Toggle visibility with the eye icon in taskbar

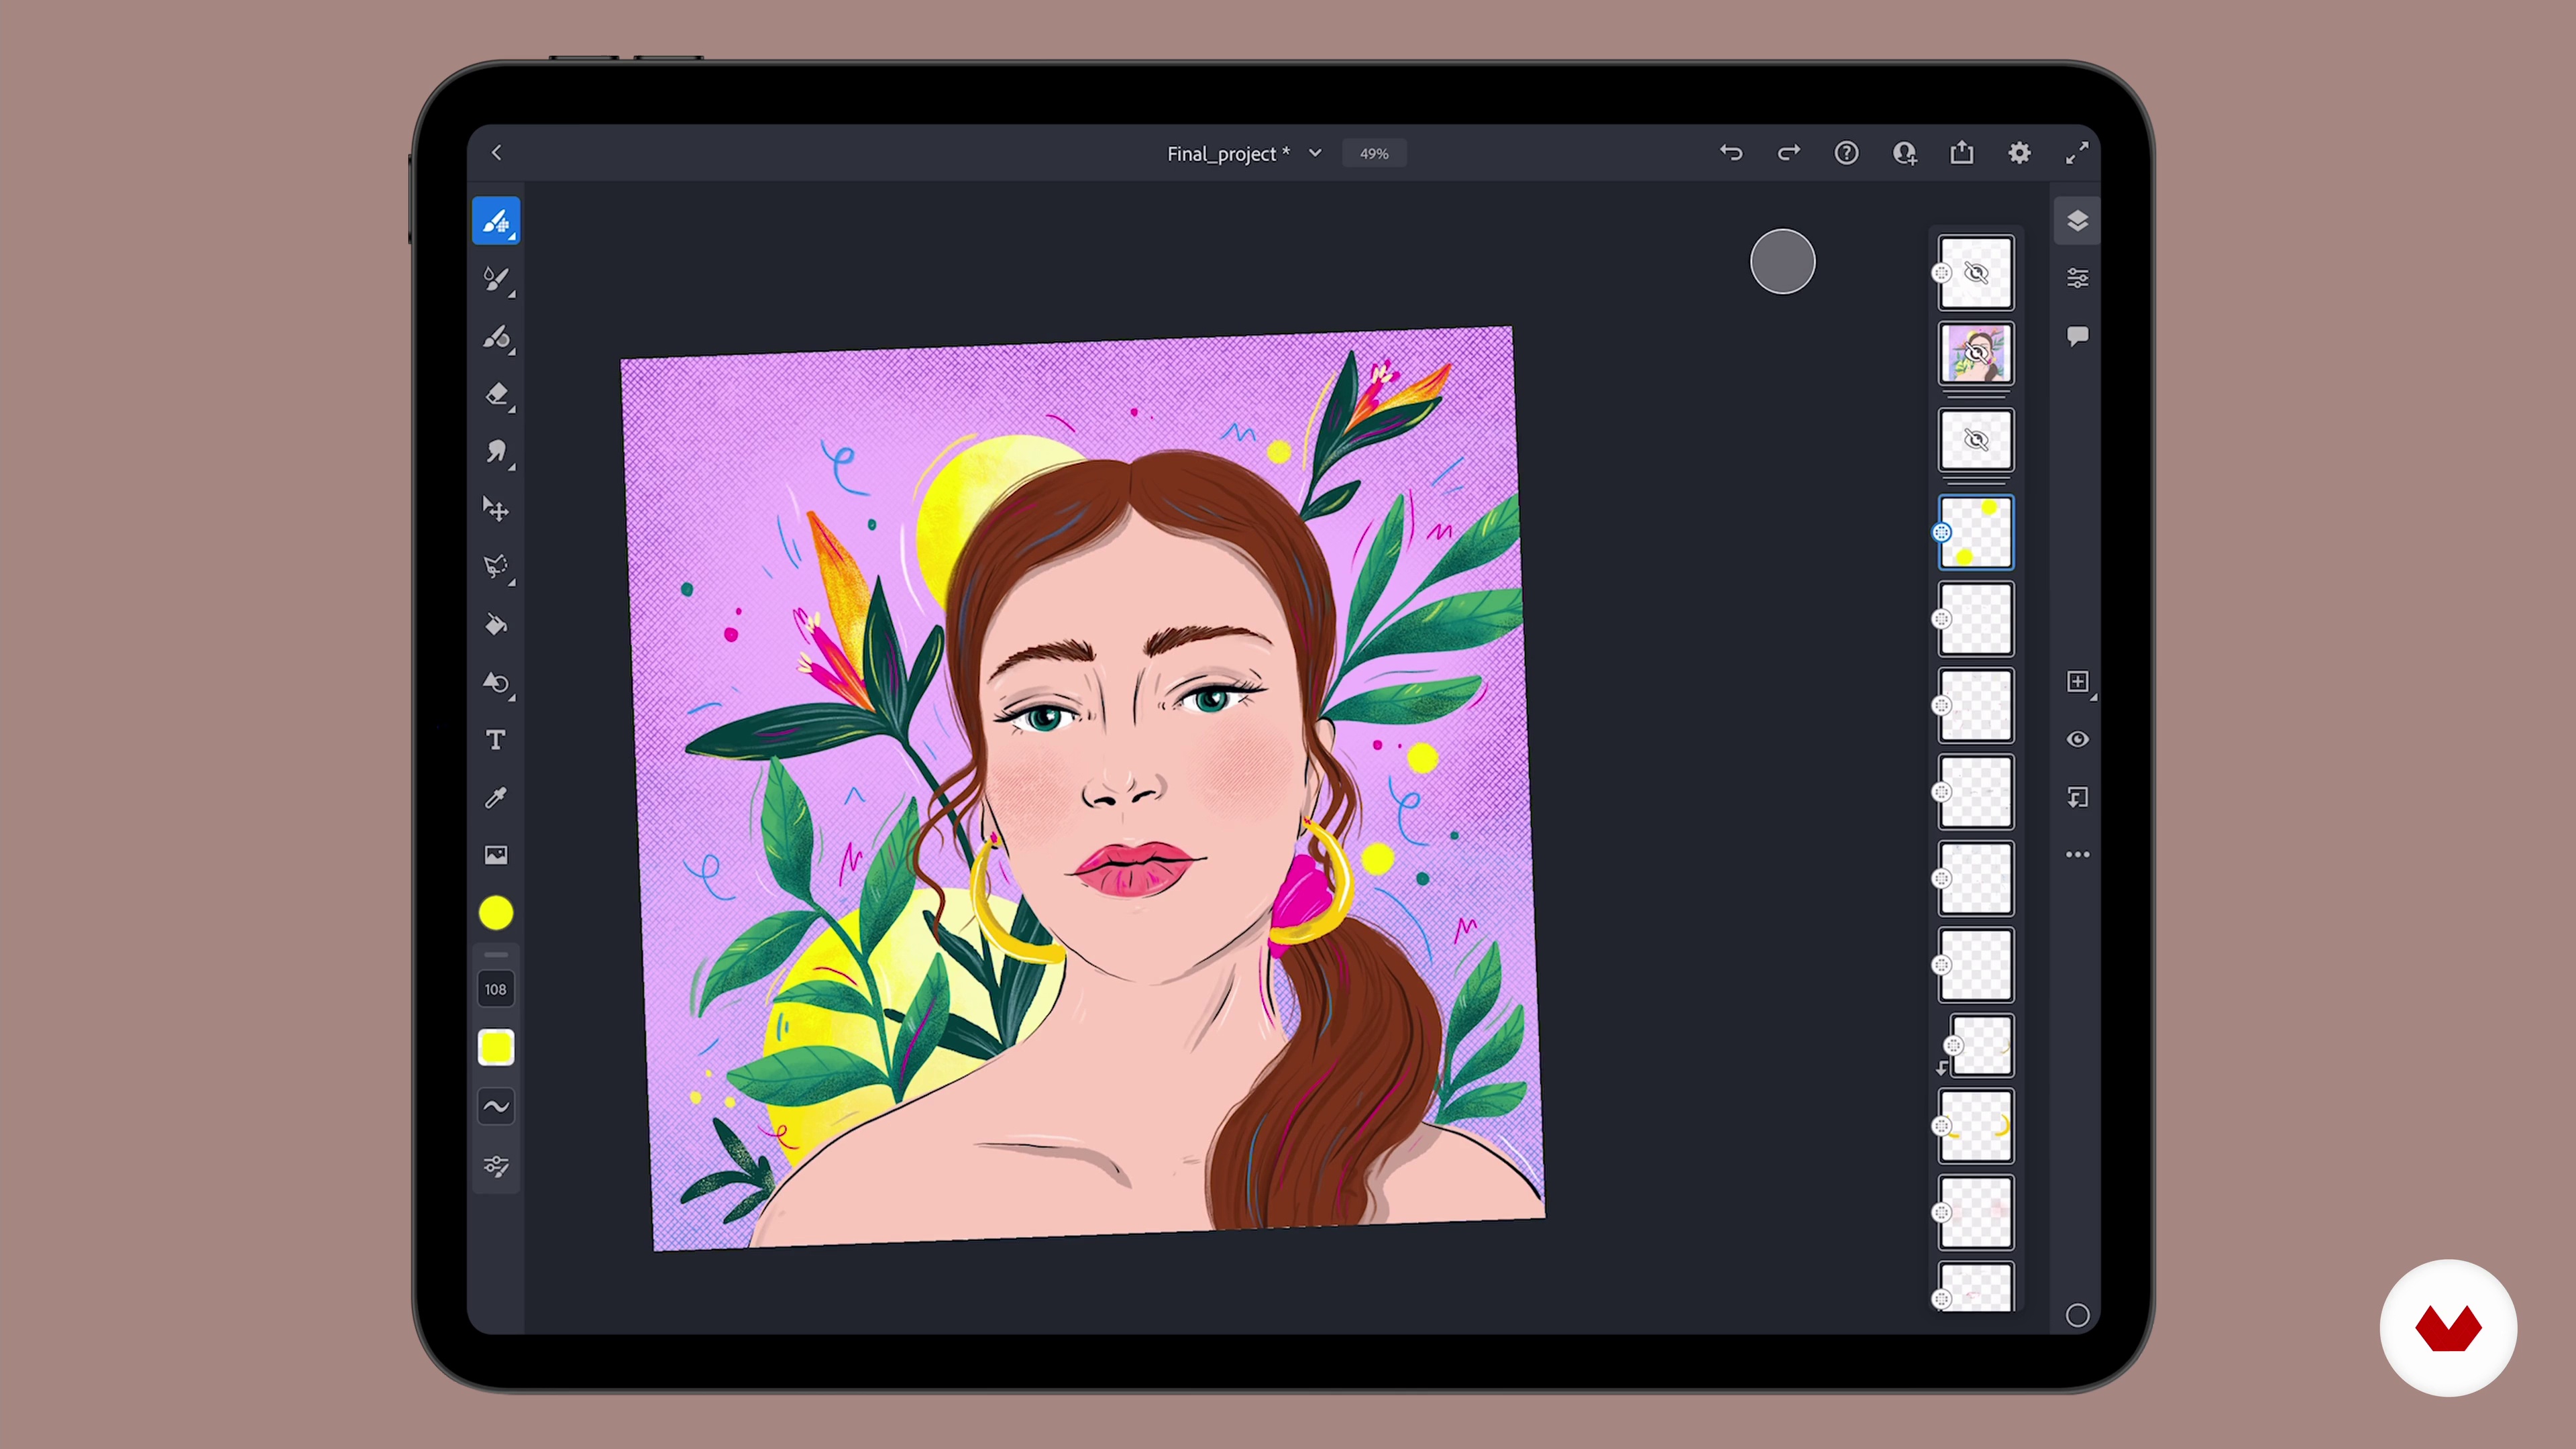(2077, 740)
